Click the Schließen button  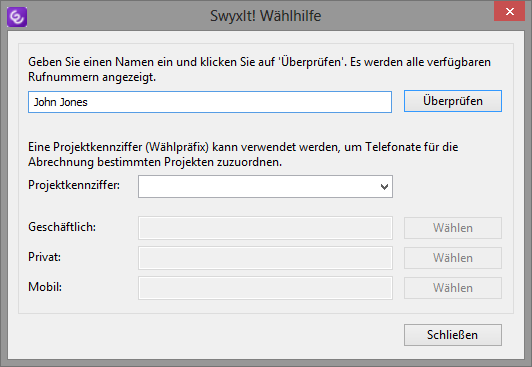tap(453, 335)
